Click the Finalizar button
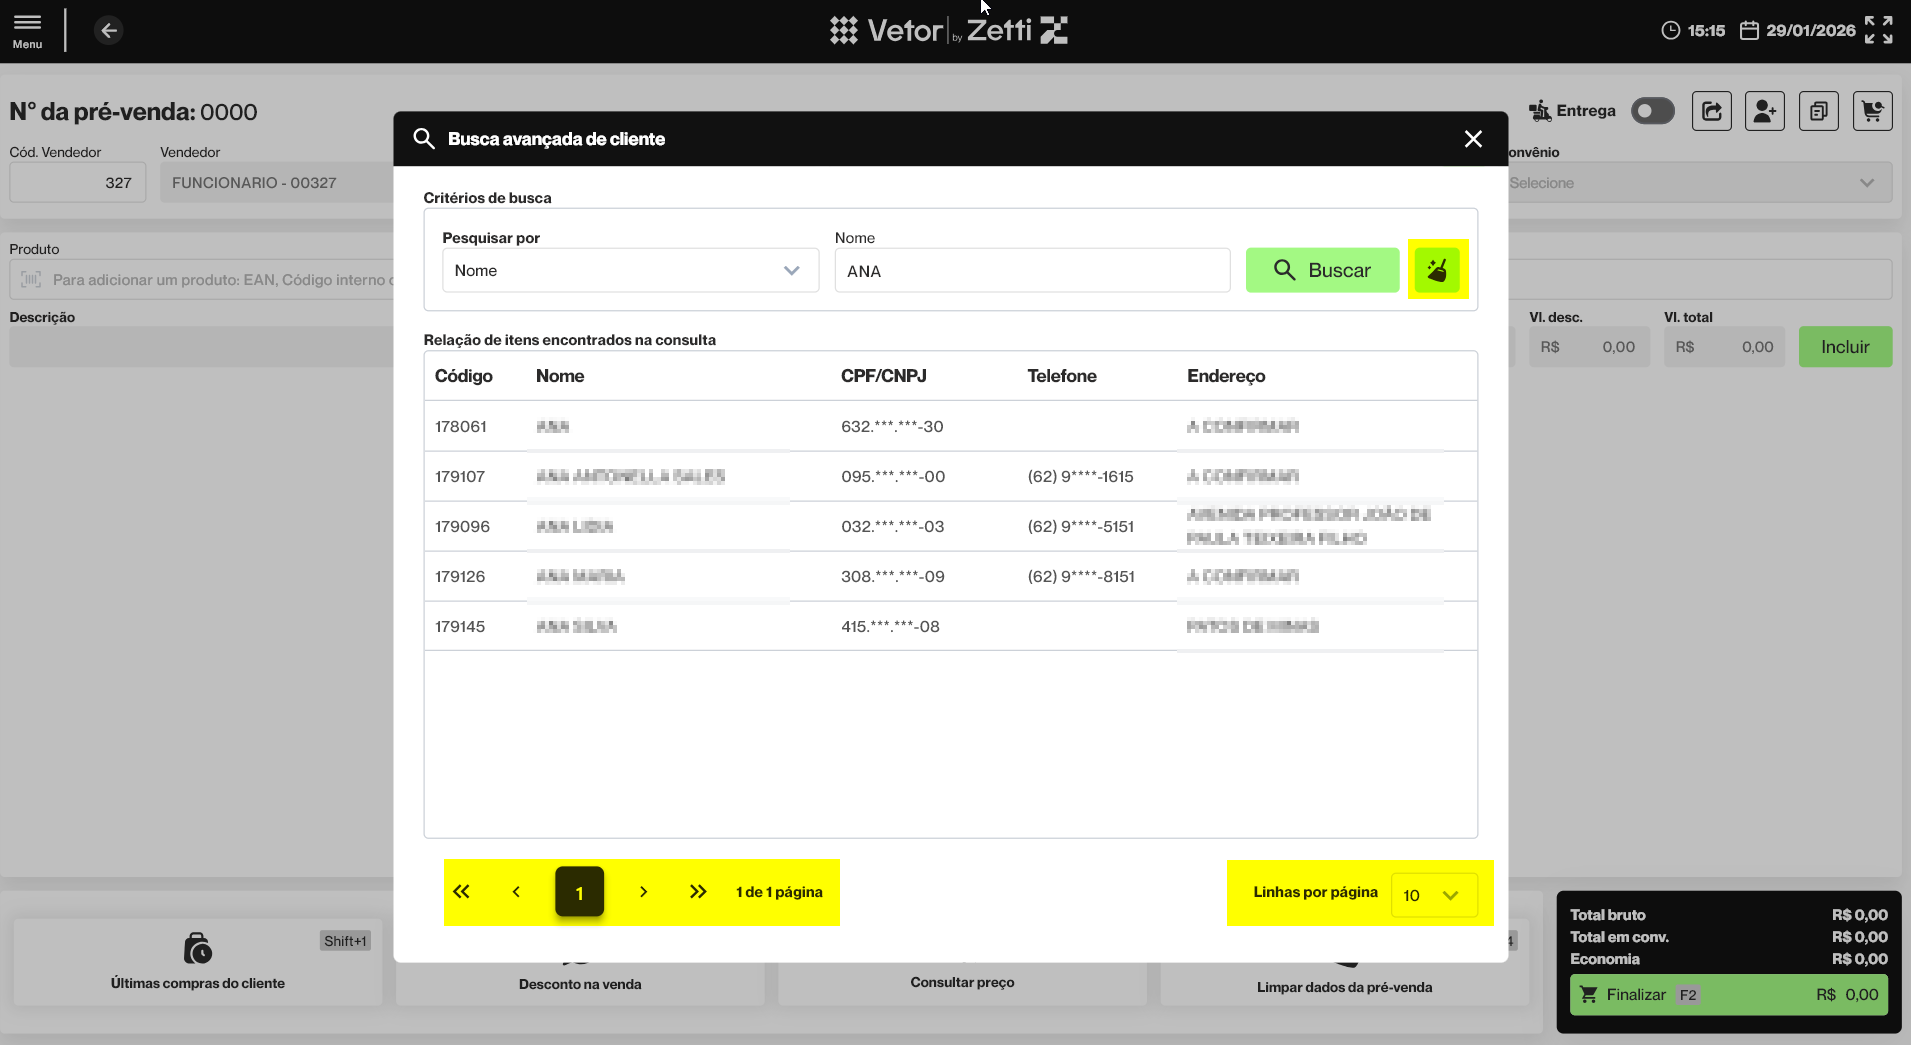 tap(1728, 995)
